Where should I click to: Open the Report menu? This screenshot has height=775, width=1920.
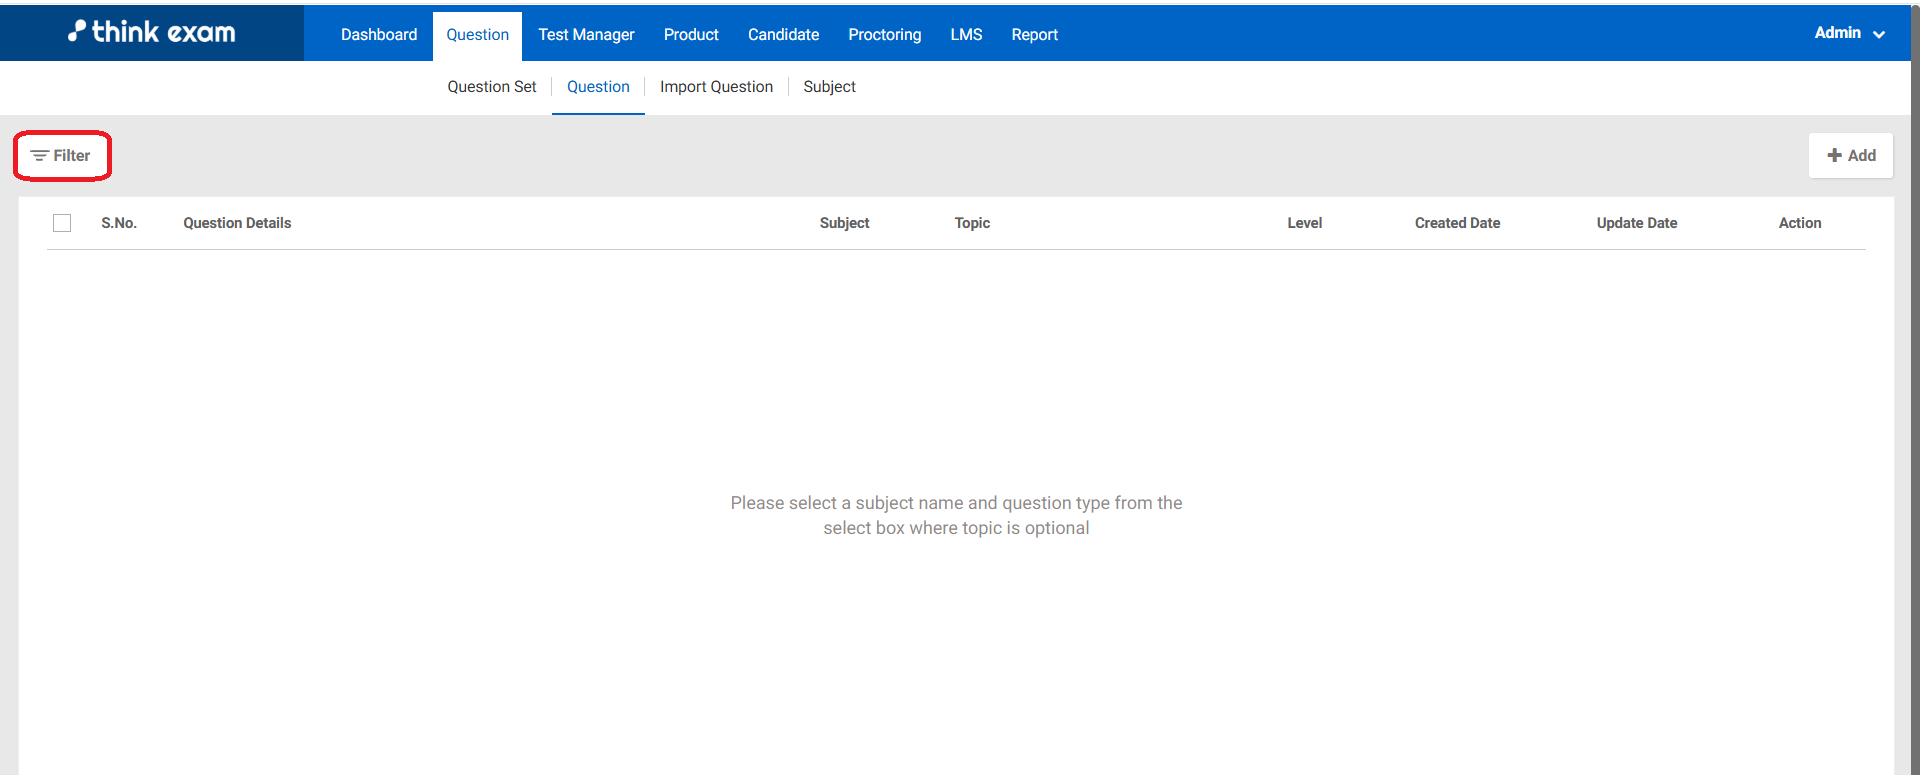click(1034, 35)
